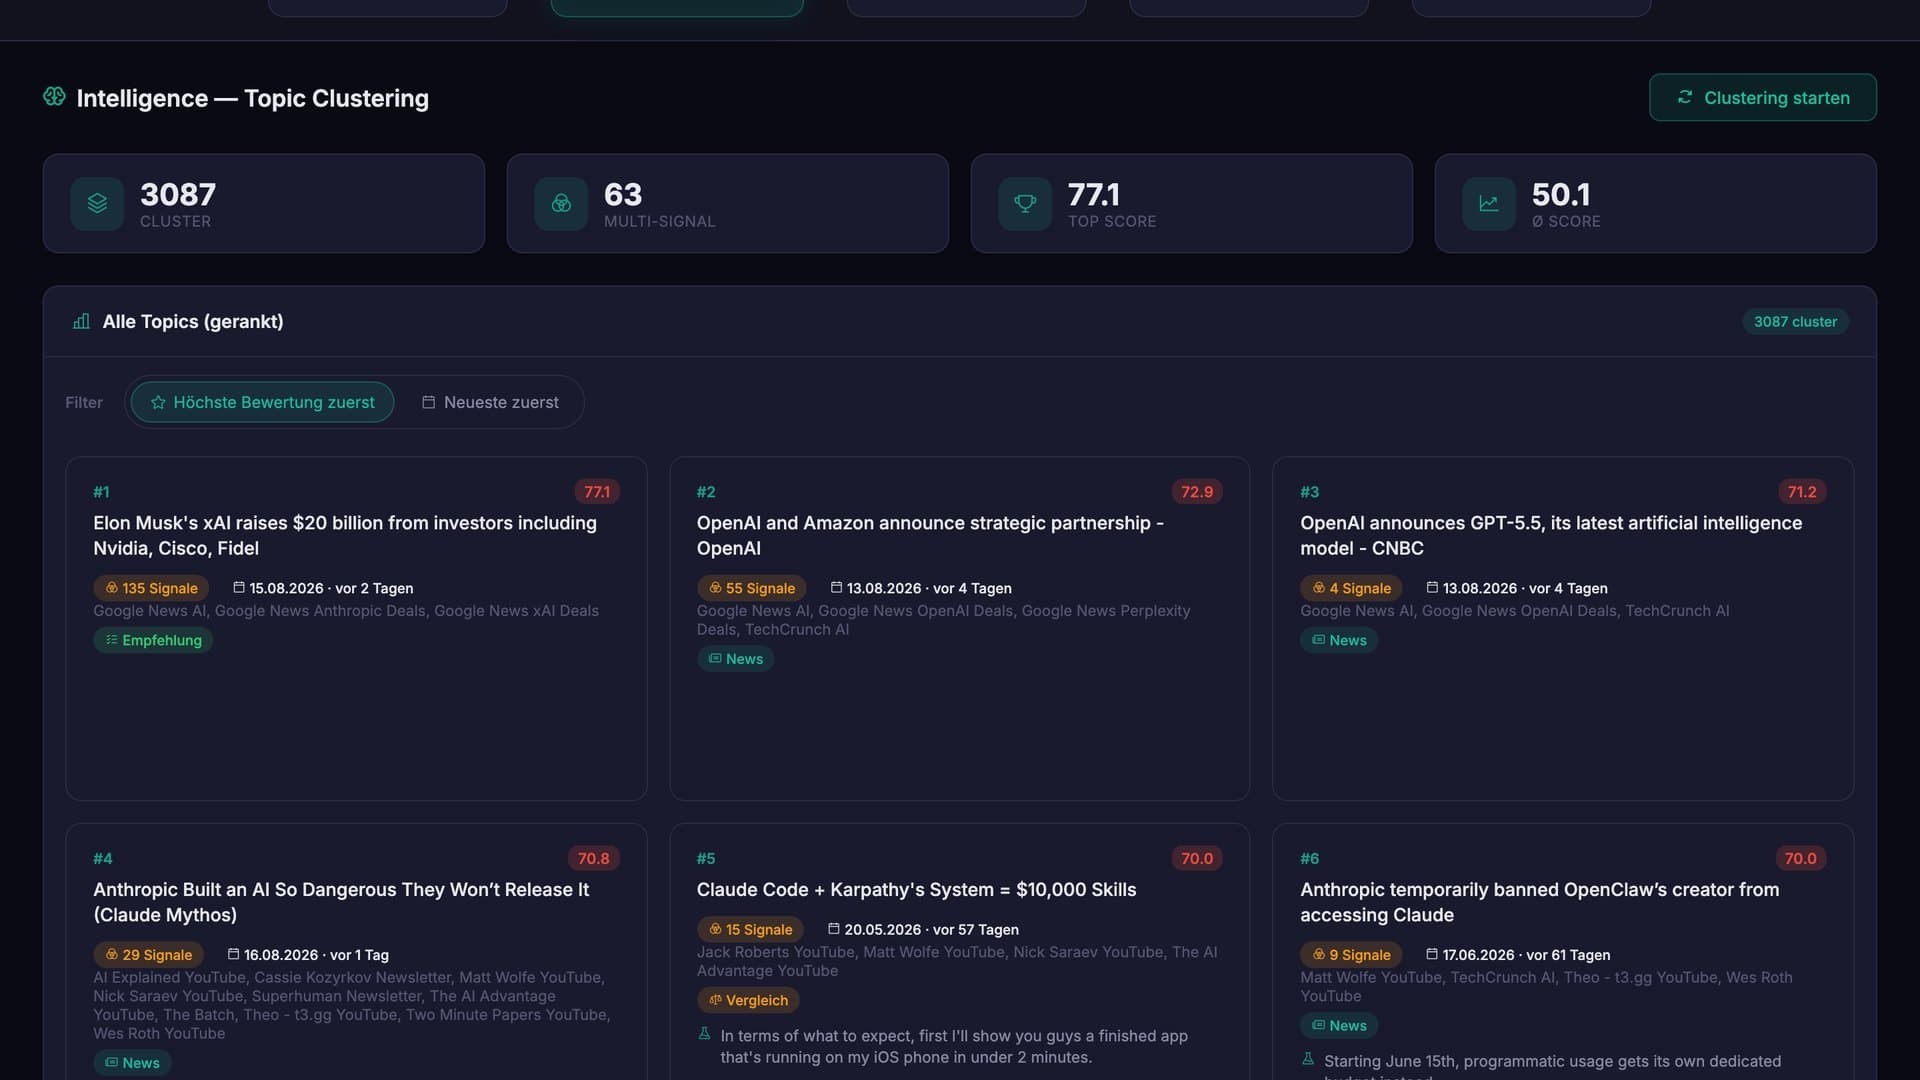Open Anthropic Built an AI So Dangerous topic
The image size is (1920, 1080).
tap(341, 902)
